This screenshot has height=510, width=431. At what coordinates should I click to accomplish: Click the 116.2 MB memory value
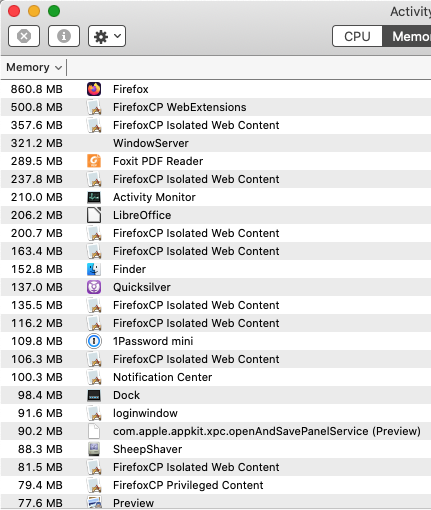click(37, 323)
